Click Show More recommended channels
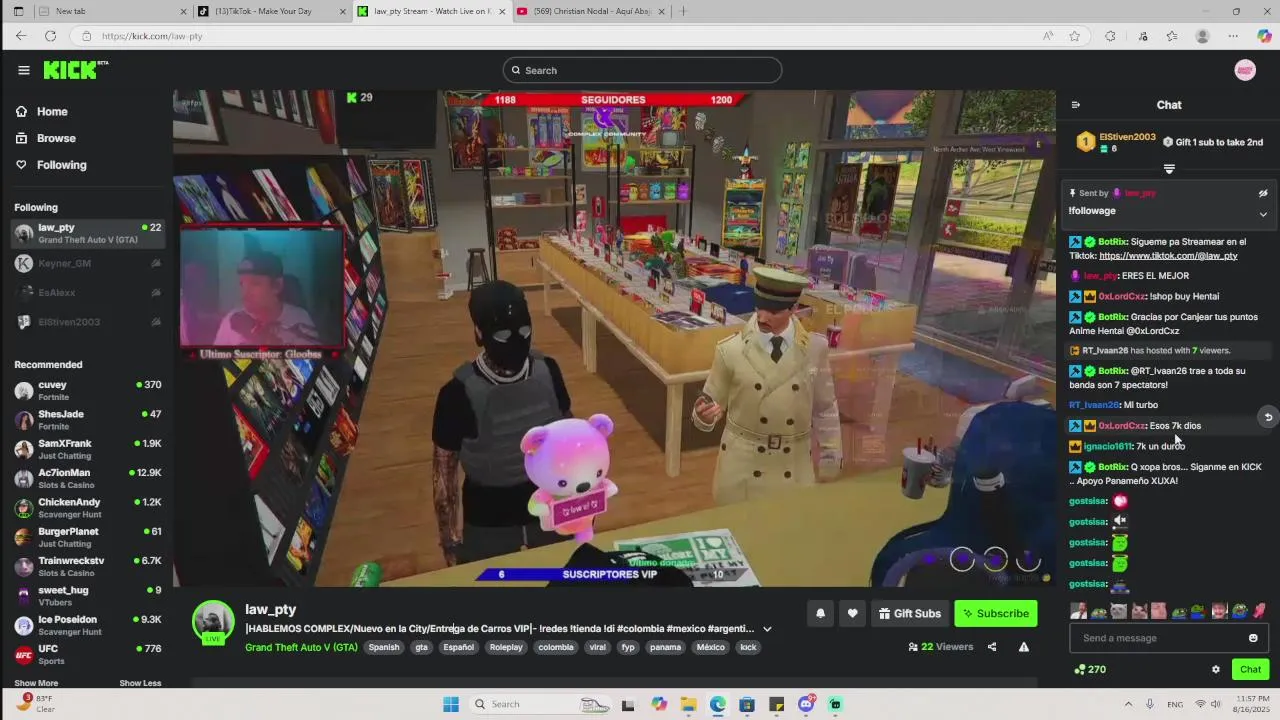The width and height of the screenshot is (1280, 720). tap(36, 683)
